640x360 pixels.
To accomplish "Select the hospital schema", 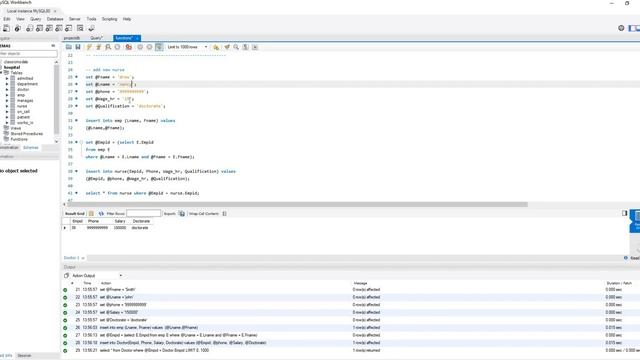I will click(12, 67).
